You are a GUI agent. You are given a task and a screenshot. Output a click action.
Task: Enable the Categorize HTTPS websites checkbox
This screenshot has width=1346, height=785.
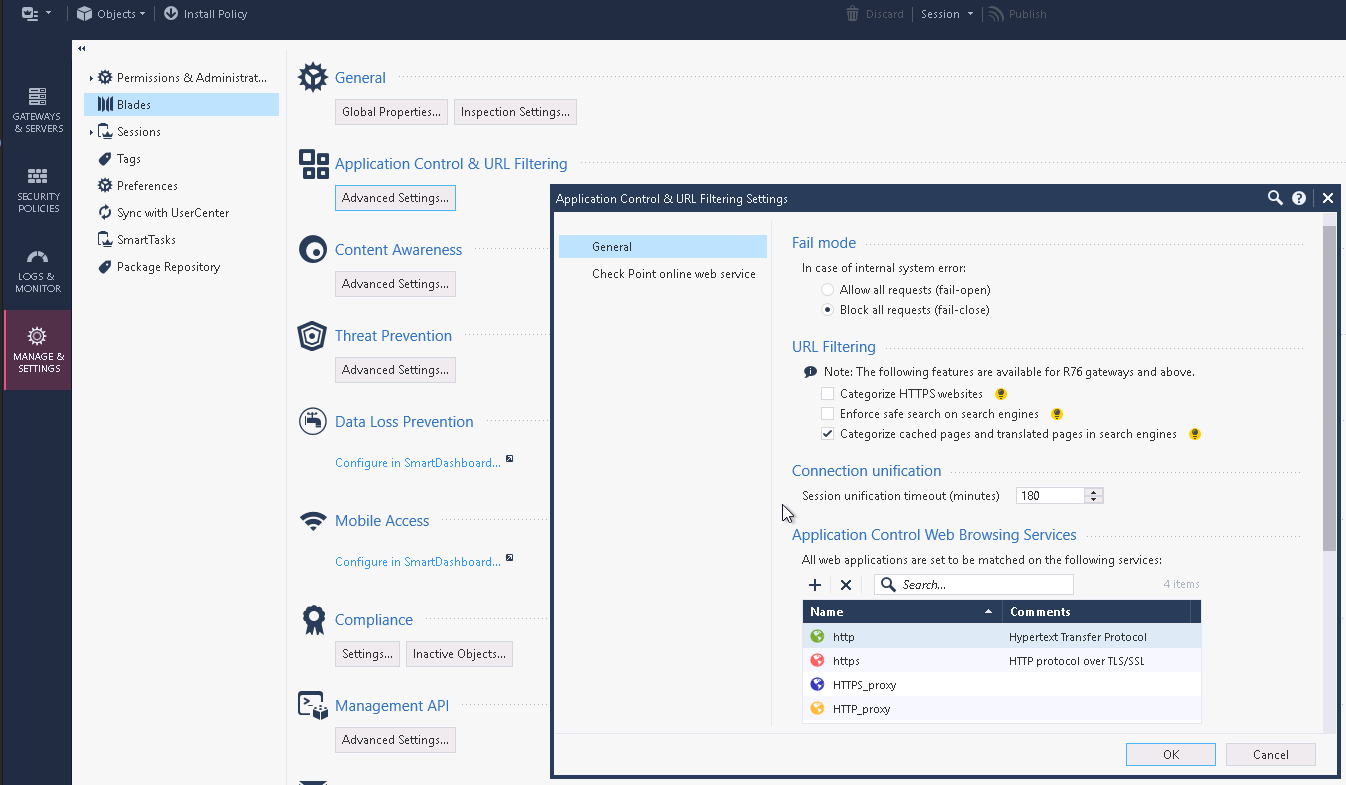point(827,394)
